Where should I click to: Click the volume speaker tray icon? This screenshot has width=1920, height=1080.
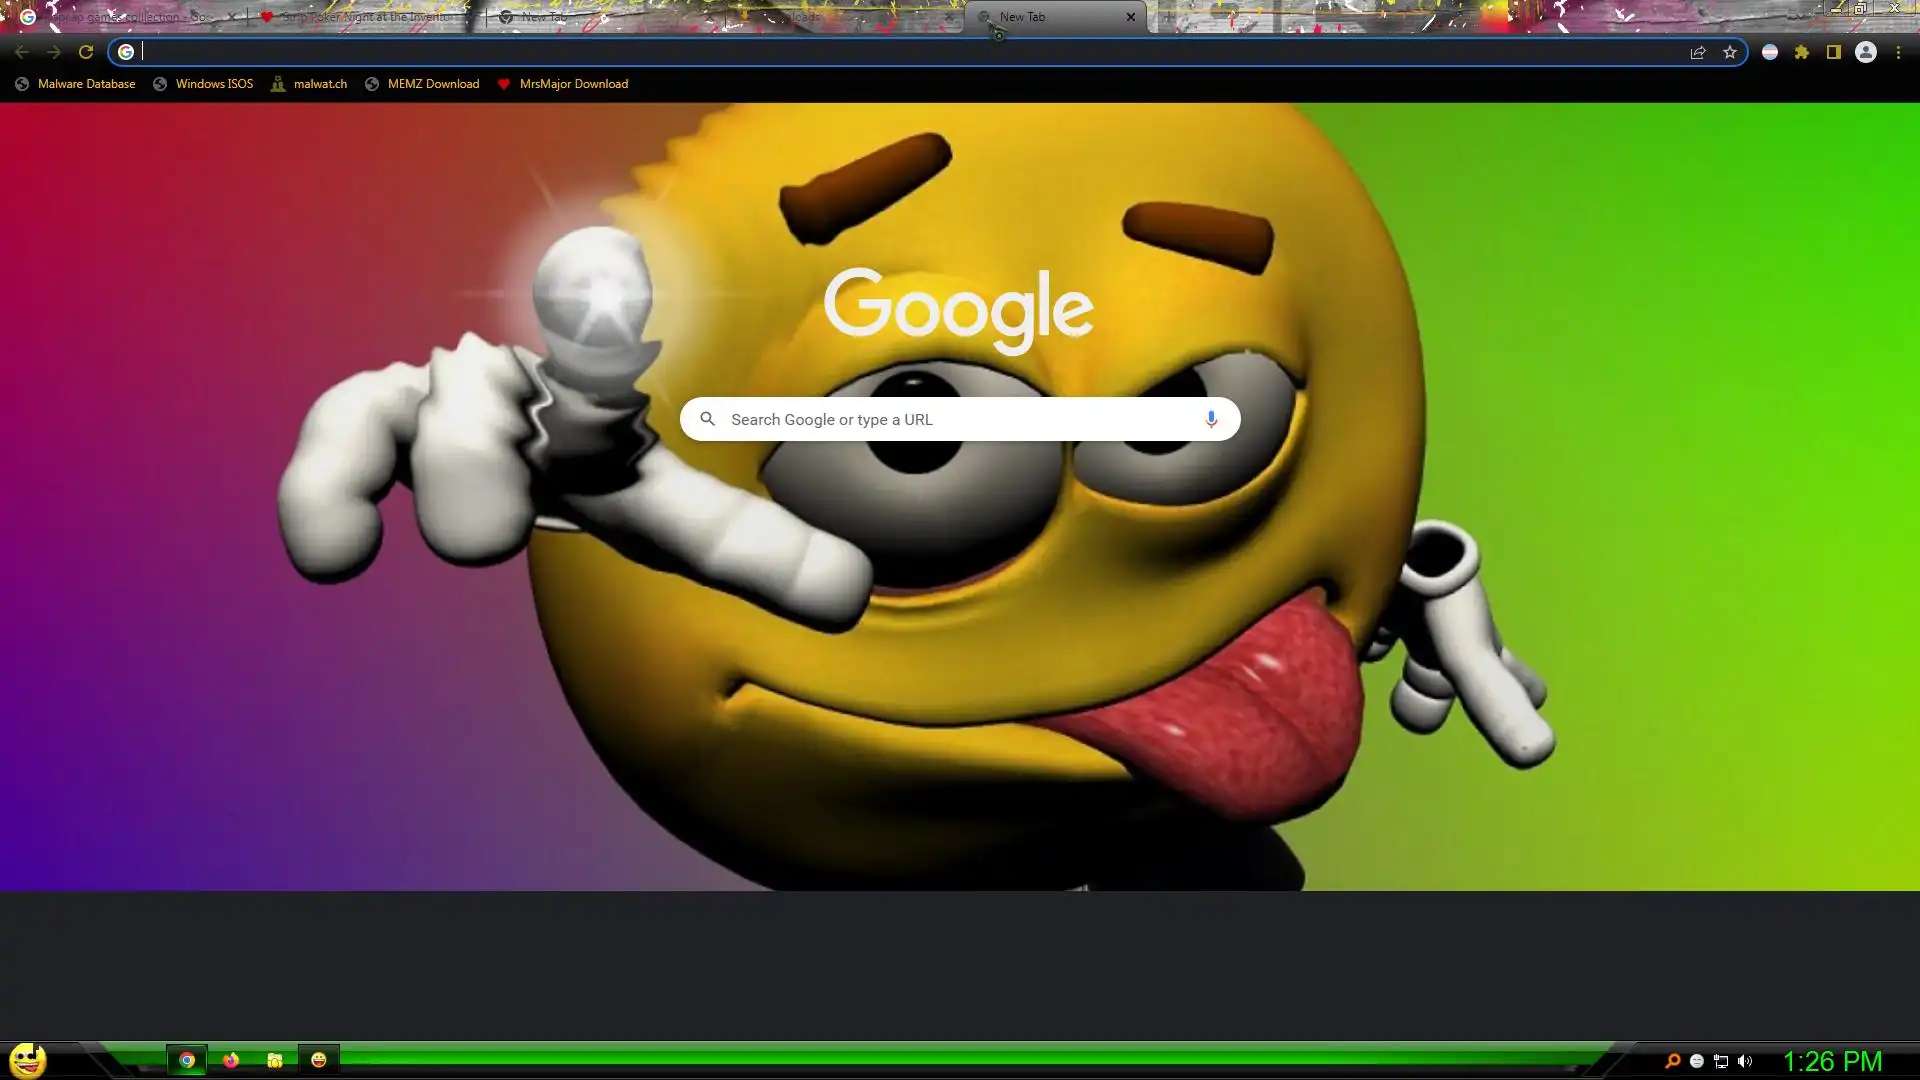[1745, 1061]
